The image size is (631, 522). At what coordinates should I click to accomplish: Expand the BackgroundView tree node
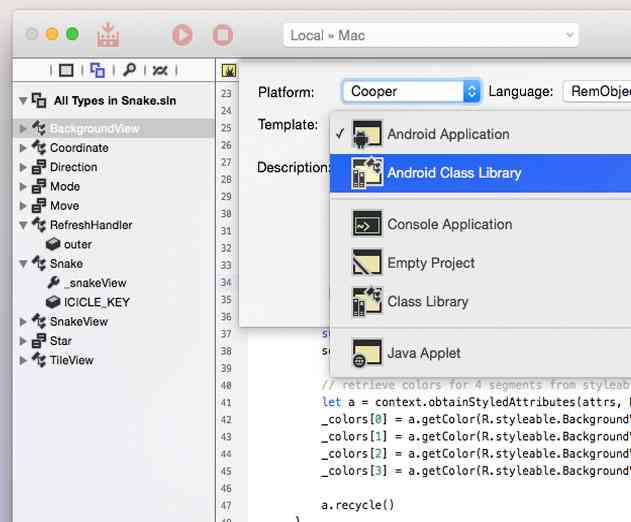(23, 128)
